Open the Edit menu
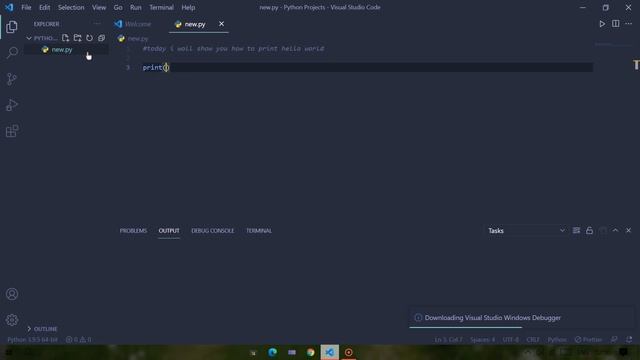This screenshot has height=360, width=640. [44, 7]
